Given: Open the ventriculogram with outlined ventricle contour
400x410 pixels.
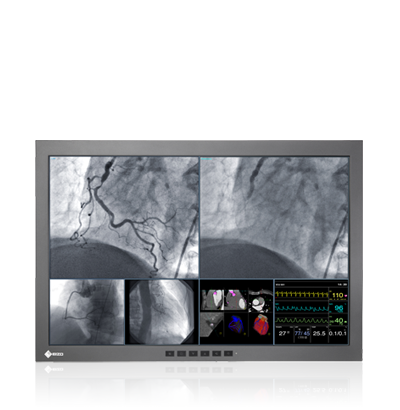Looking at the screenshot, I should (x=87, y=312).
